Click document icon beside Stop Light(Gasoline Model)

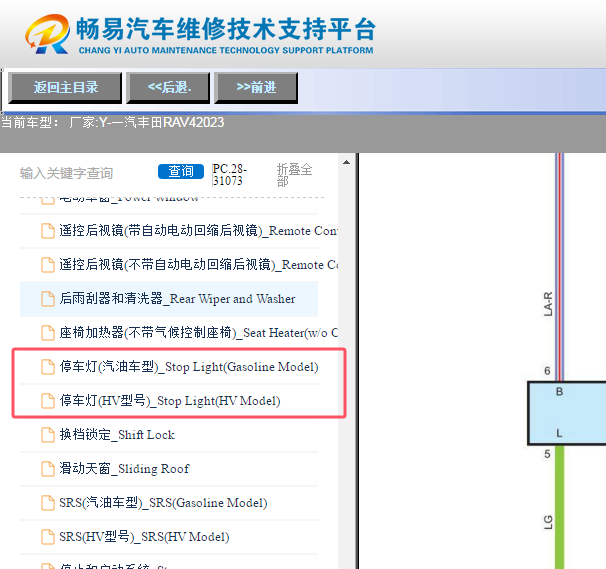click(x=48, y=367)
